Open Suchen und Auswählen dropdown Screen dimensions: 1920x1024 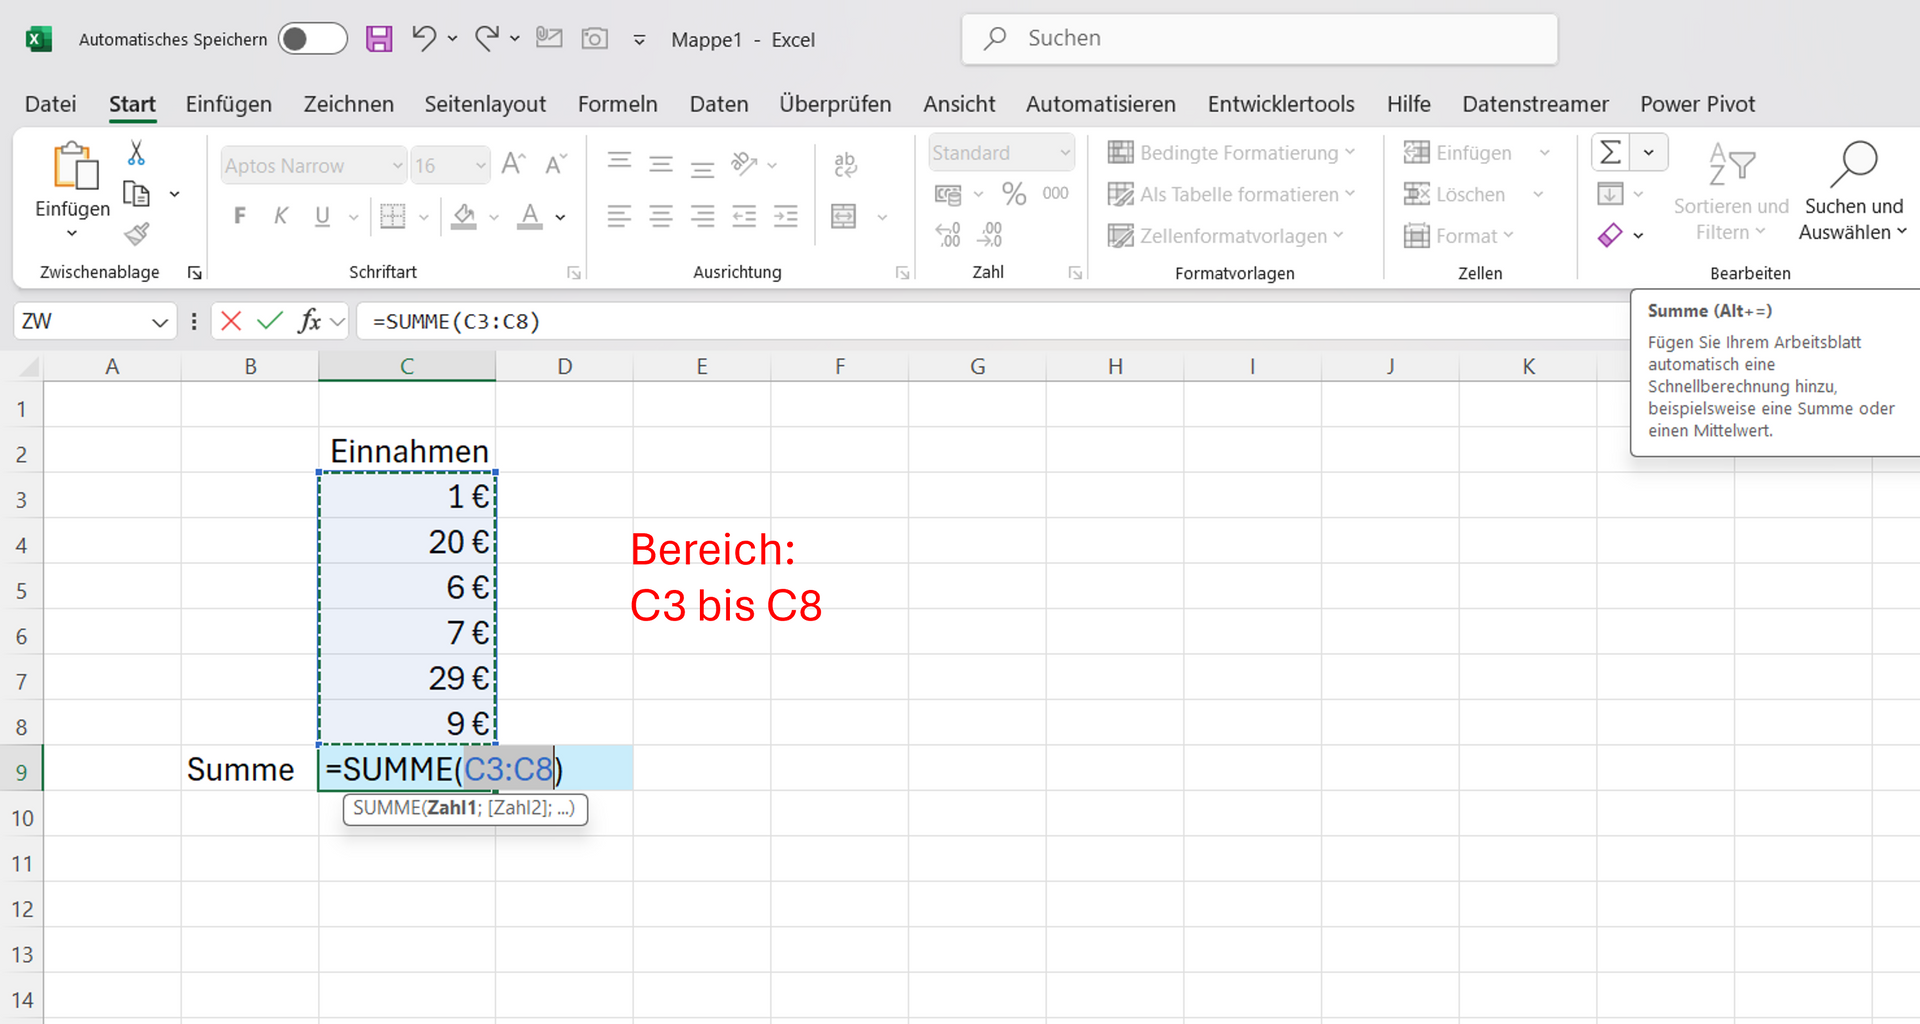pos(1853,190)
